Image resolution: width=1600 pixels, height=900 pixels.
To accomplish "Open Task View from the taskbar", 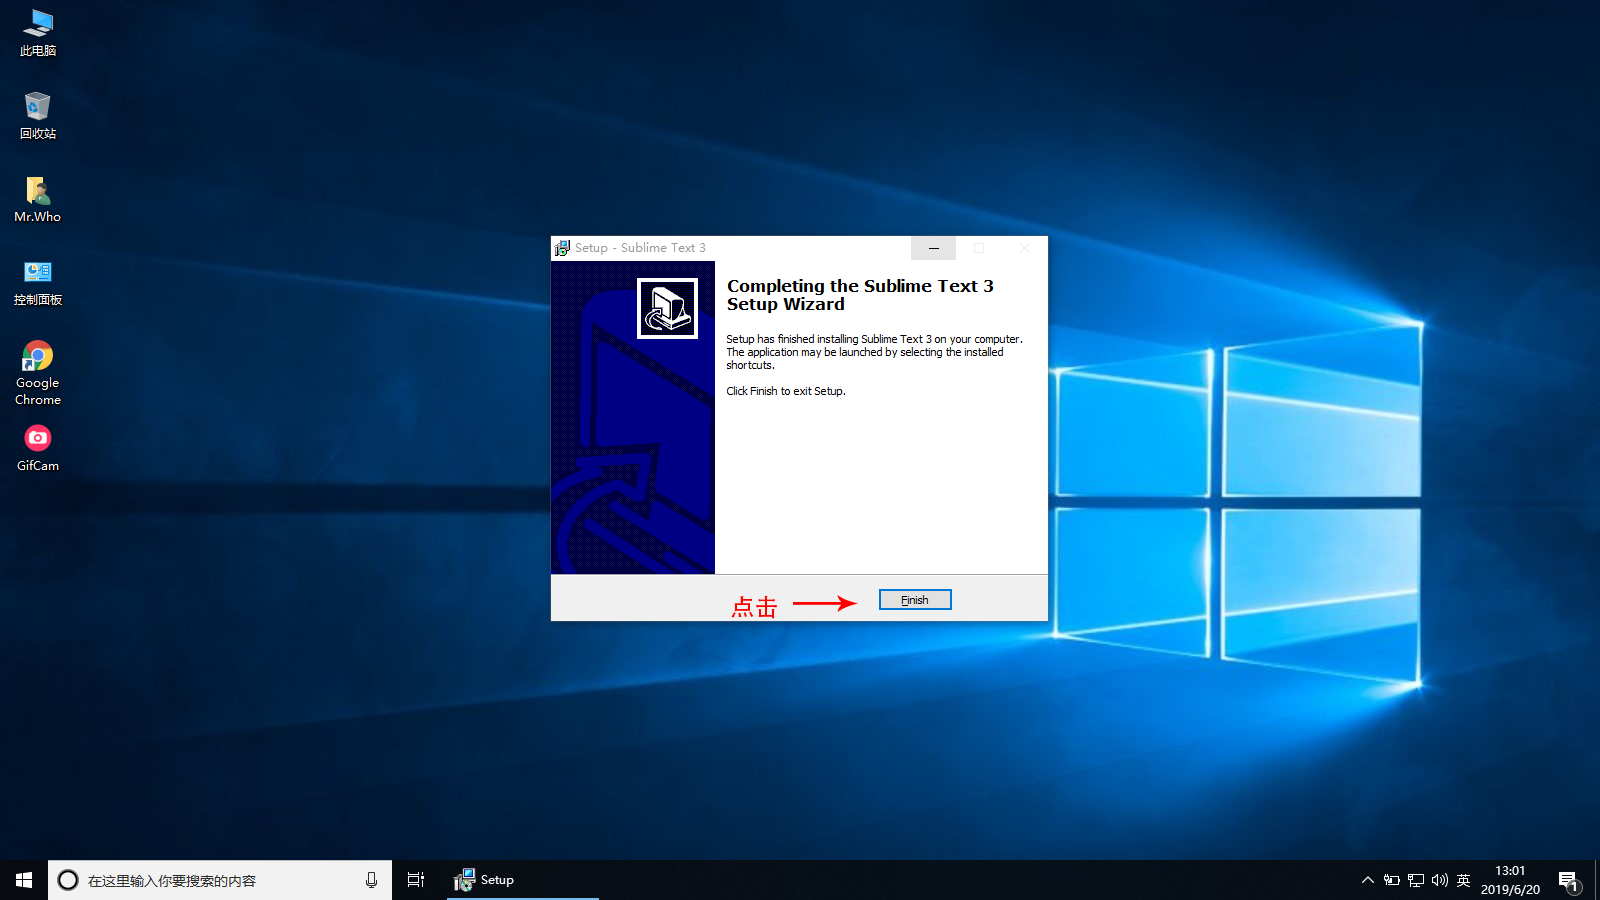I will (416, 880).
